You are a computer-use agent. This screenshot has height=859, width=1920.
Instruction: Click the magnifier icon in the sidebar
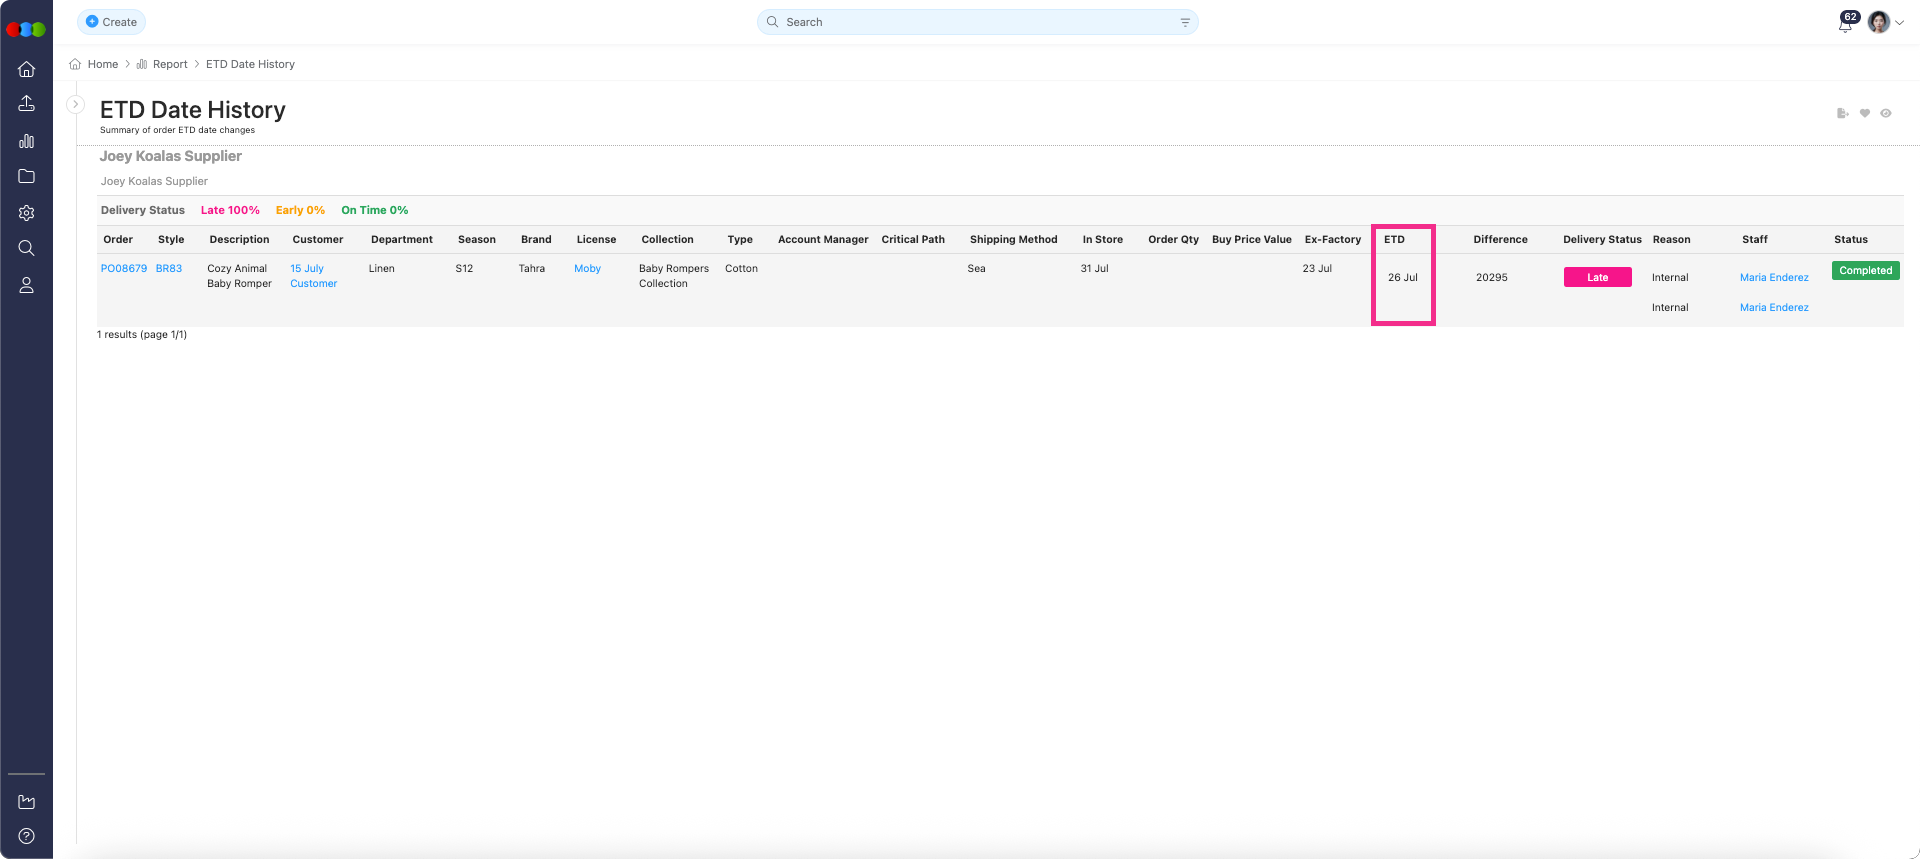(27, 248)
